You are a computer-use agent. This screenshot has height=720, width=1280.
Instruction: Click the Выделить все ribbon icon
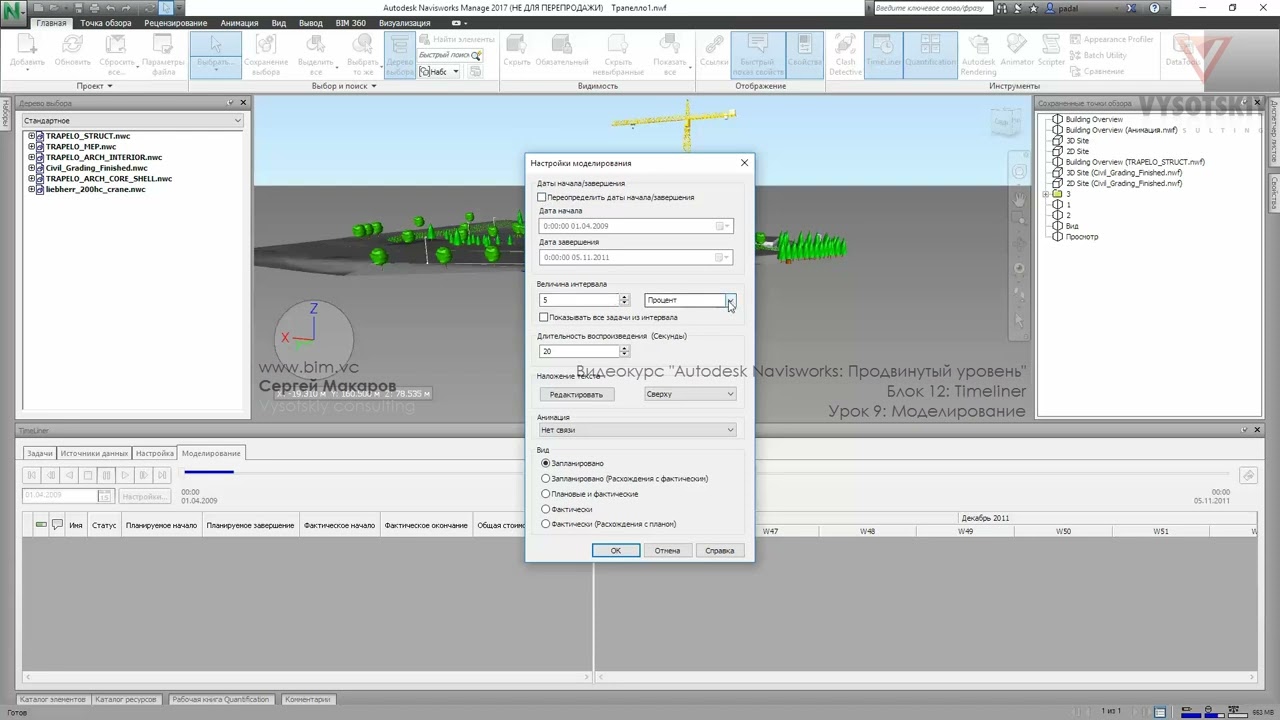315,53
